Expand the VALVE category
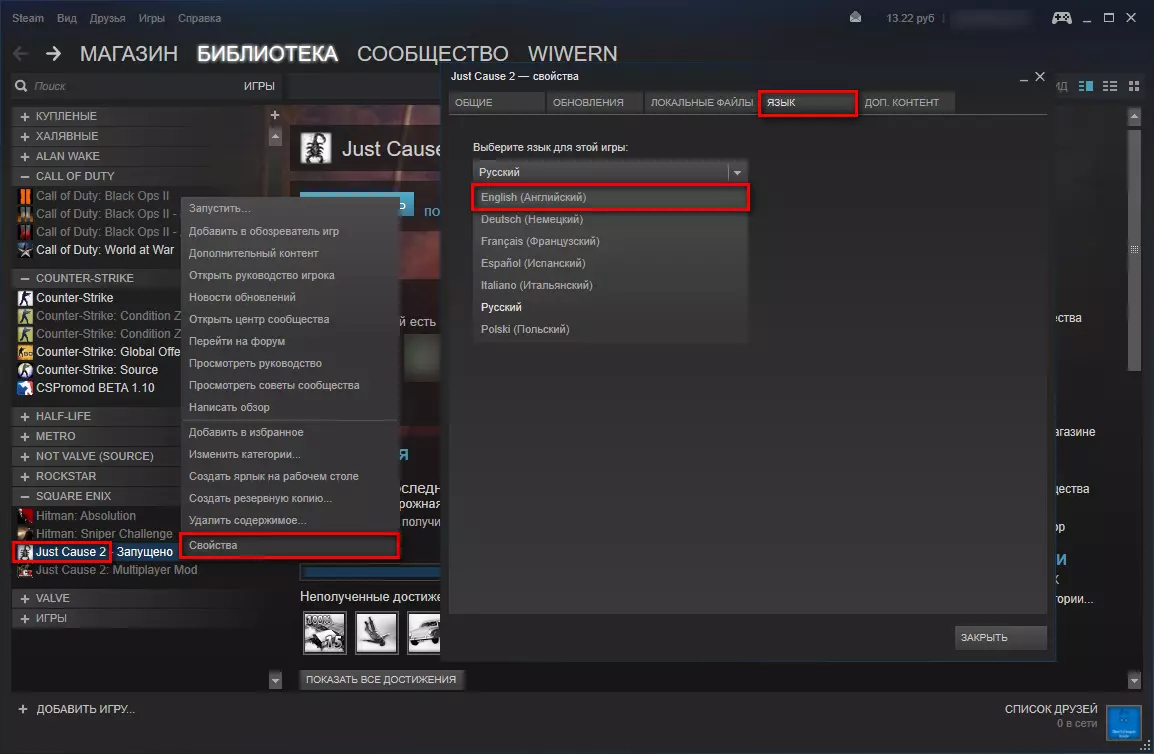Screen dimensions: 1154x754 25,599
